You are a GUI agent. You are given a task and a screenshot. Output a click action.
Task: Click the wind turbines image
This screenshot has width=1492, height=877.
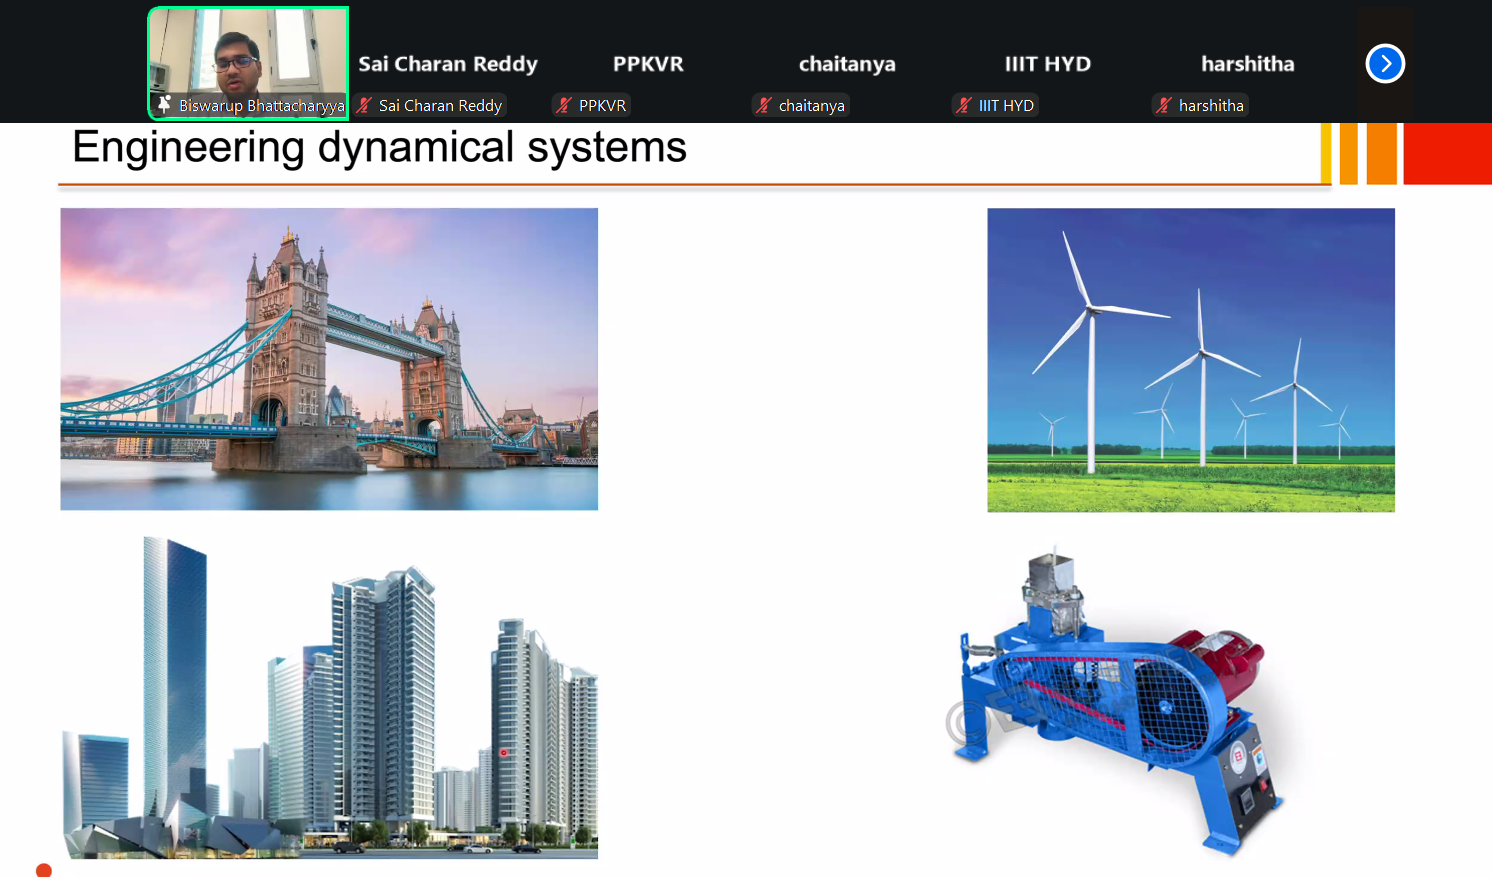(x=1190, y=360)
